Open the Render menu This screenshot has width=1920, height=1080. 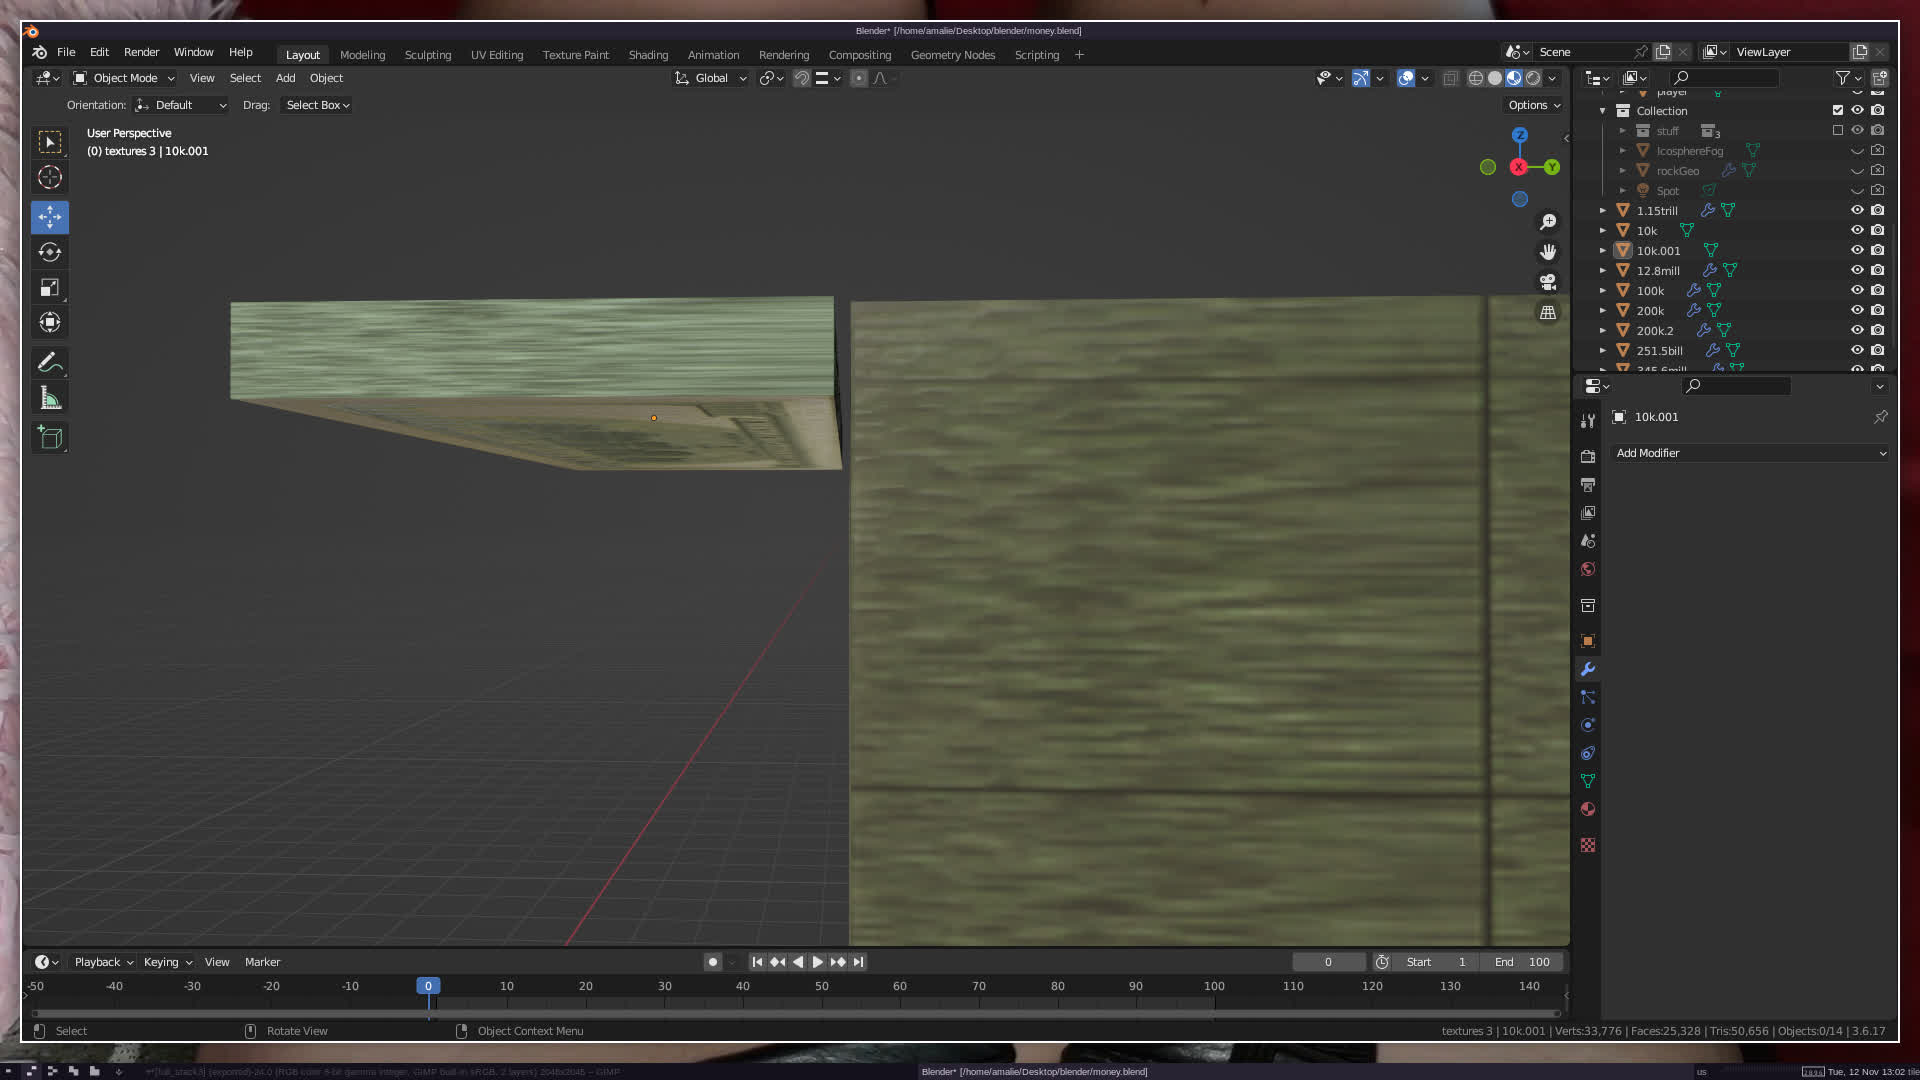pyautogui.click(x=141, y=52)
